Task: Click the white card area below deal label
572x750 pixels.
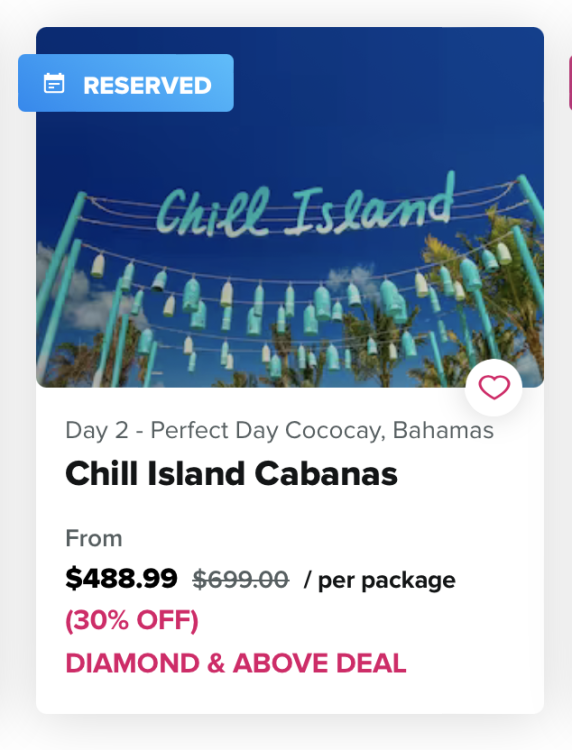Action: pyautogui.click(x=290, y=695)
